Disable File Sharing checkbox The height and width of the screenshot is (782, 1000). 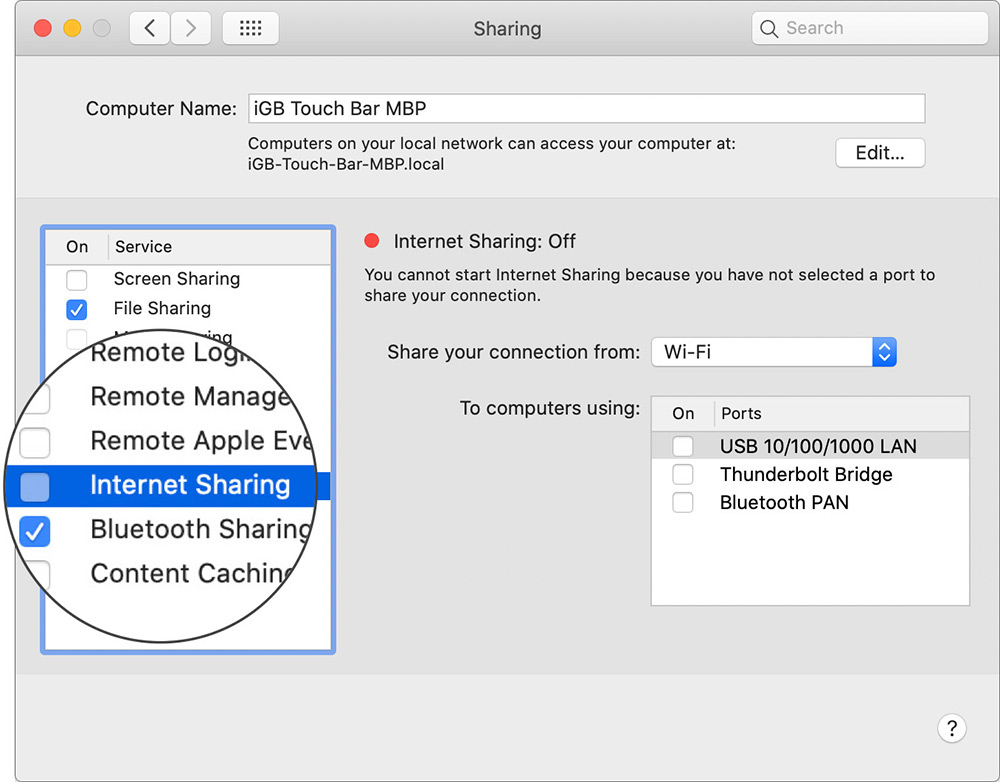(x=77, y=309)
